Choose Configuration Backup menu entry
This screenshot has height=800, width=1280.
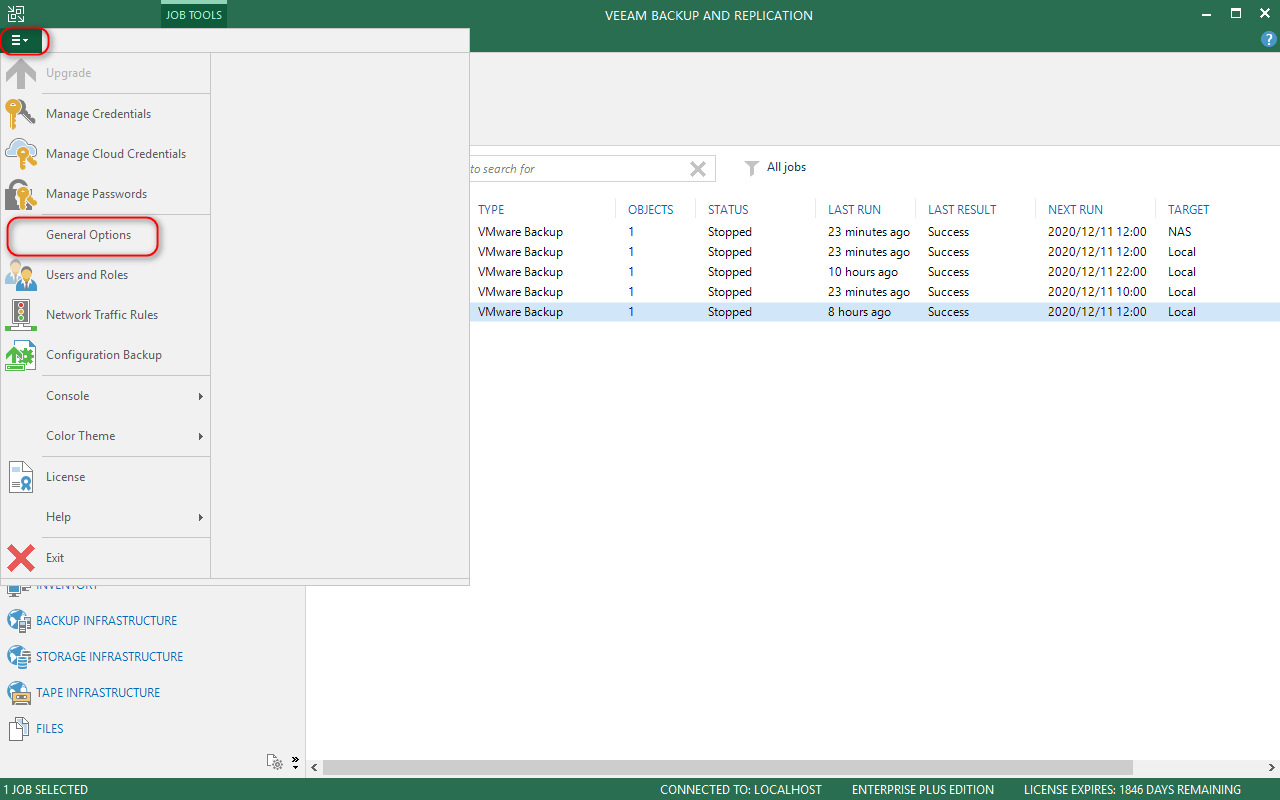click(x=104, y=355)
